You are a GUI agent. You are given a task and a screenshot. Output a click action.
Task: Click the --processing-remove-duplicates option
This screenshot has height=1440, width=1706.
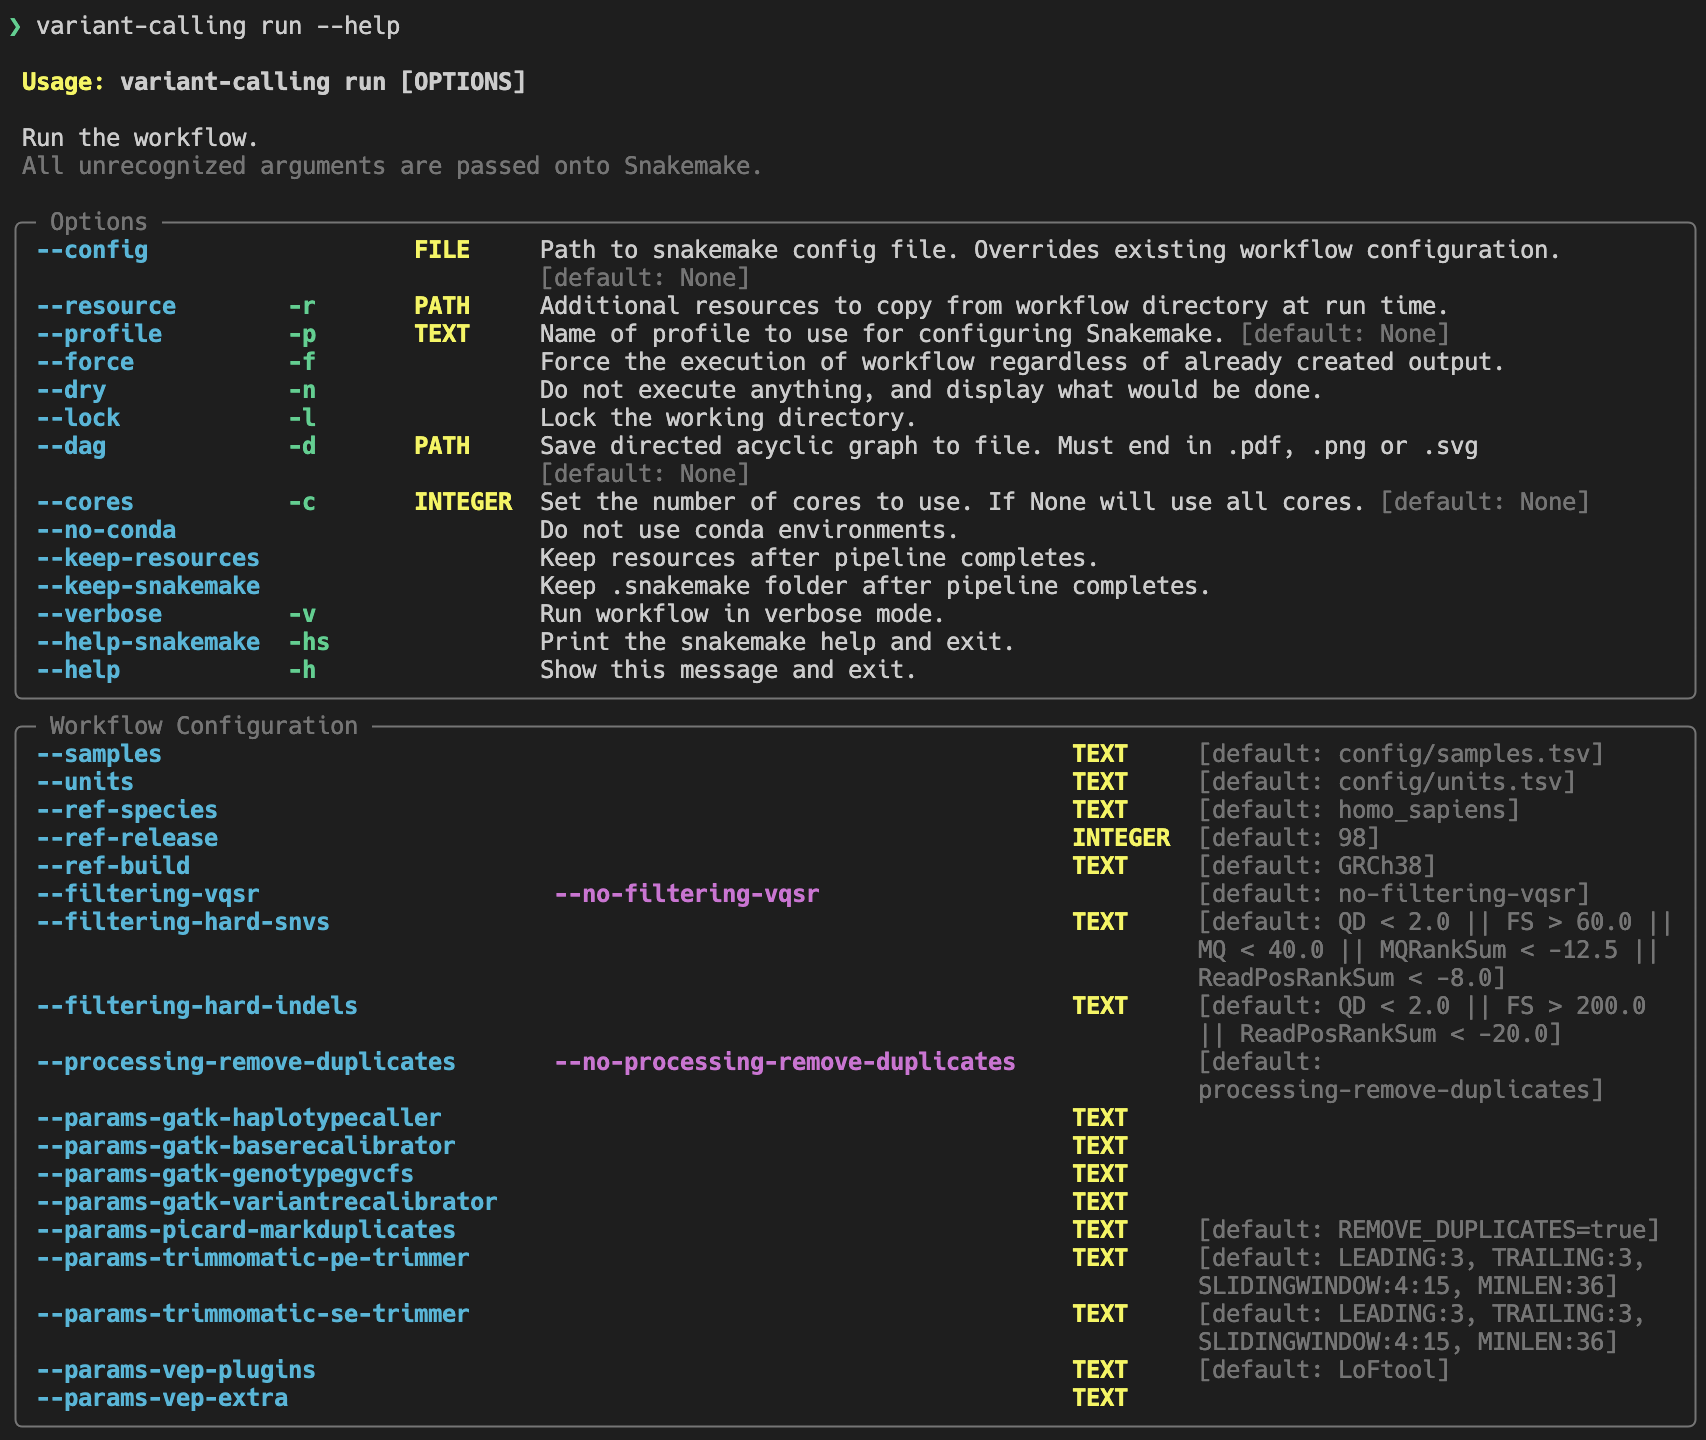(246, 1062)
